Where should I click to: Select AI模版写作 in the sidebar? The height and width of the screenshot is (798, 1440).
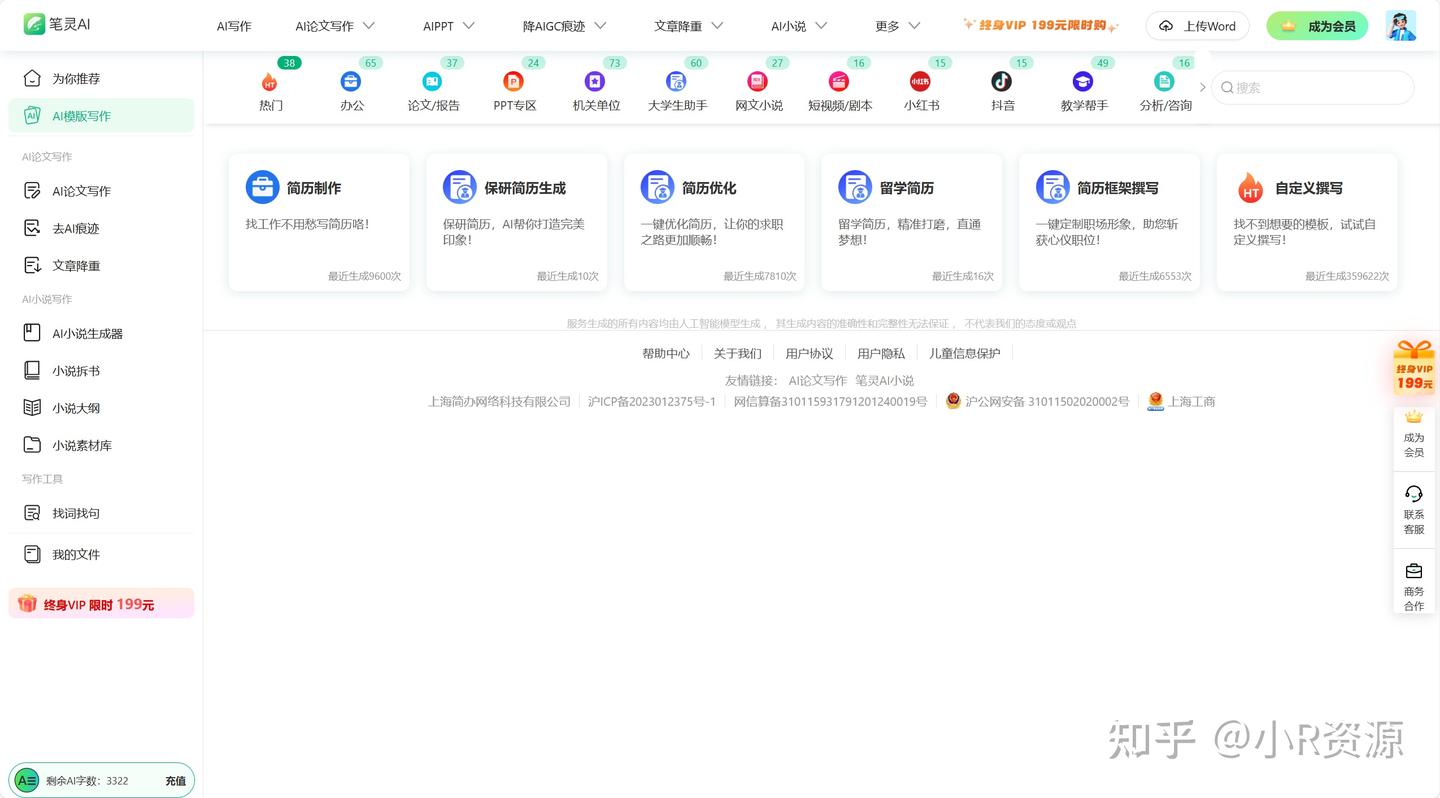101,115
